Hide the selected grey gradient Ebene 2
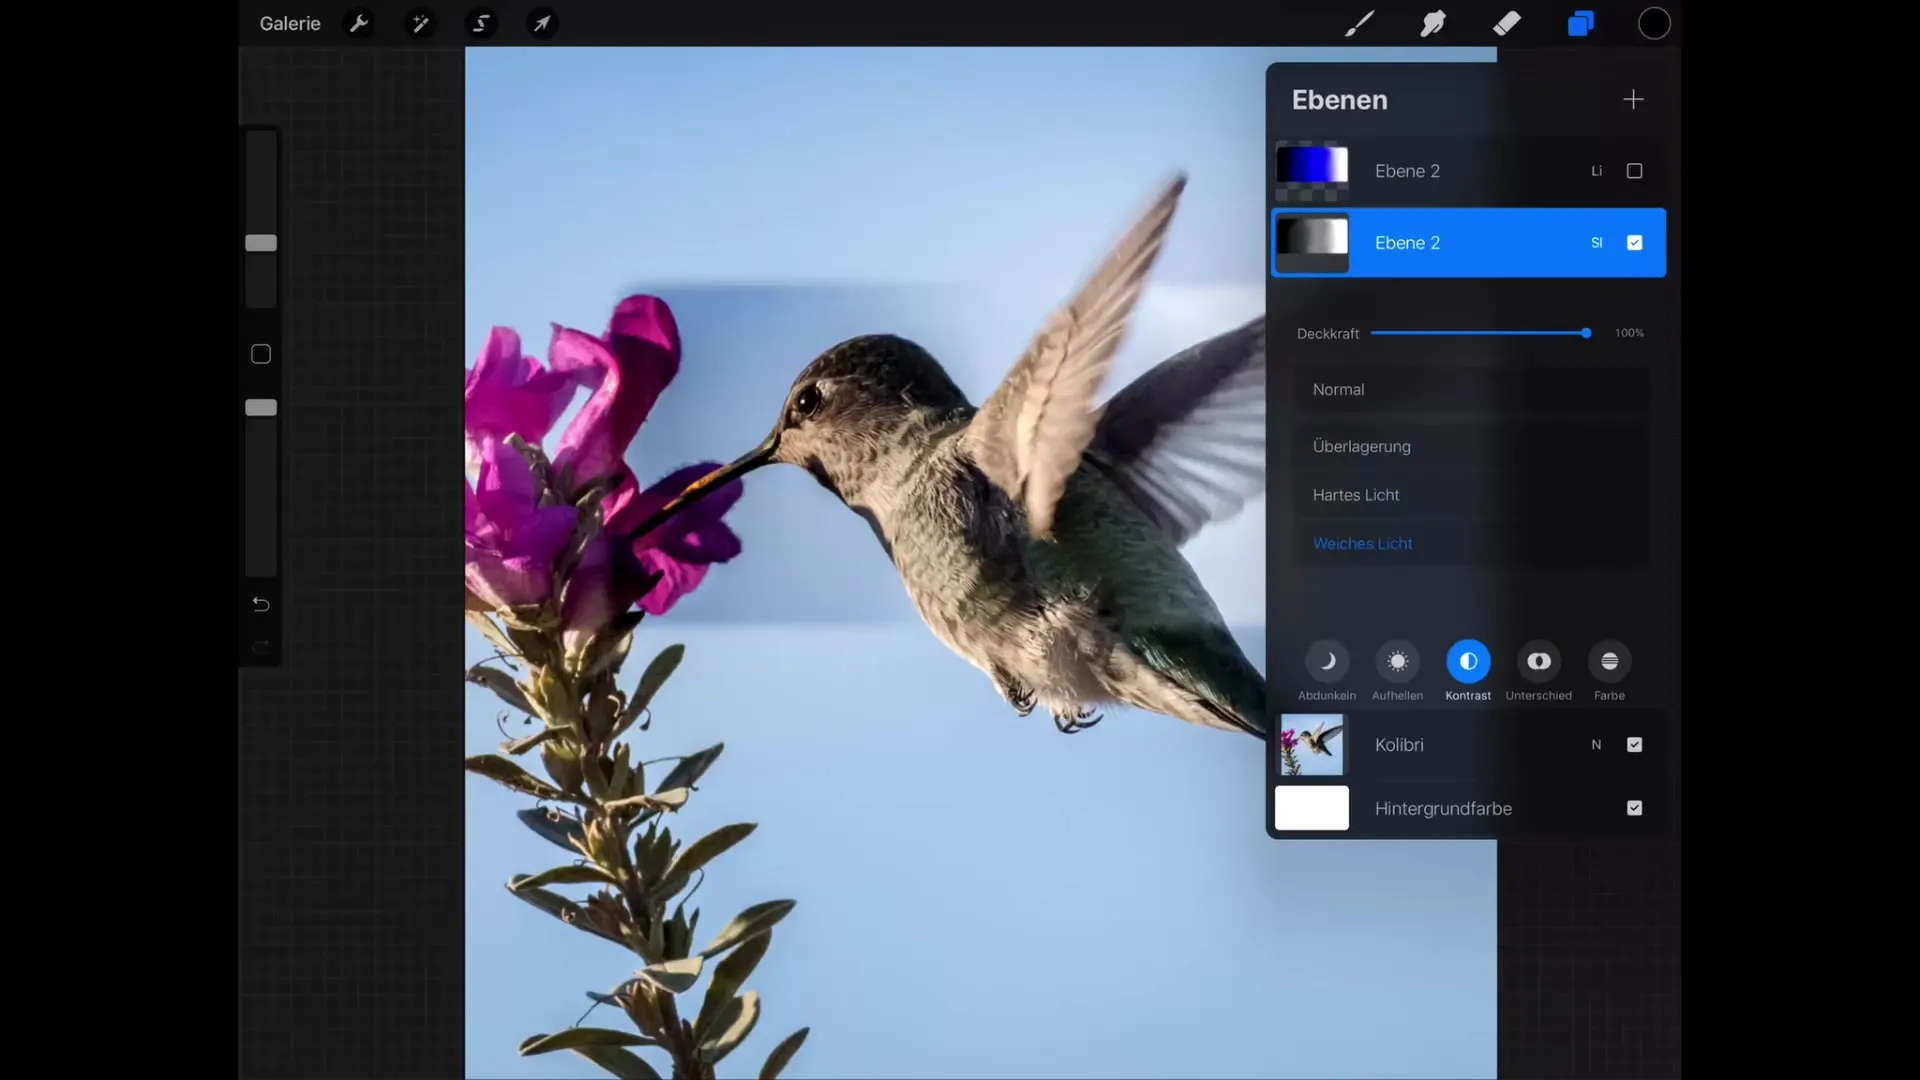The height and width of the screenshot is (1080, 1920). coord(1634,243)
